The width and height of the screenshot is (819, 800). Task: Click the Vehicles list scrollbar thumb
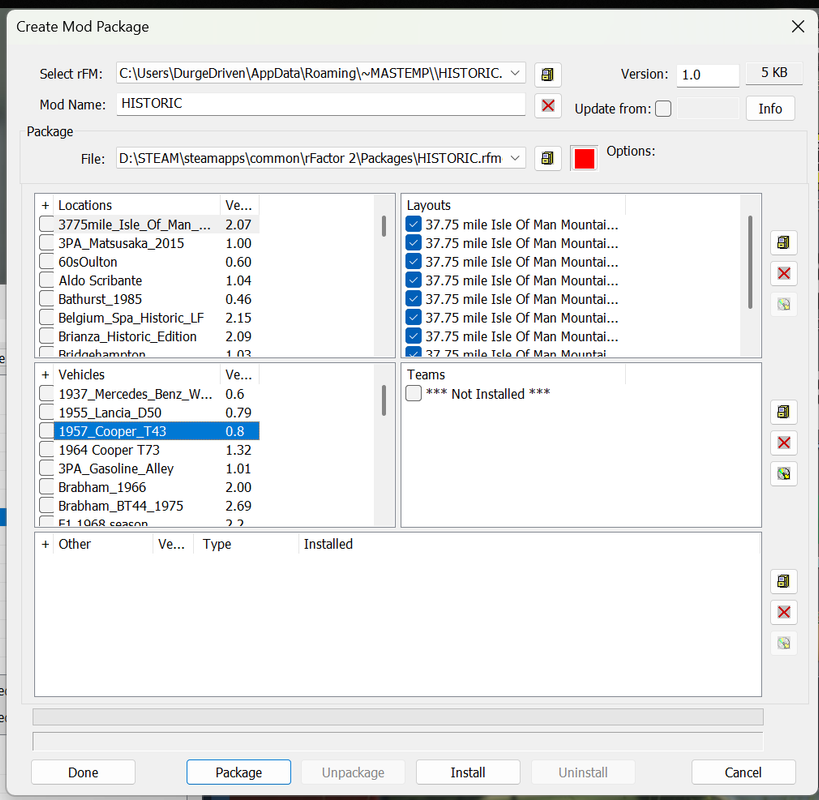point(384,401)
